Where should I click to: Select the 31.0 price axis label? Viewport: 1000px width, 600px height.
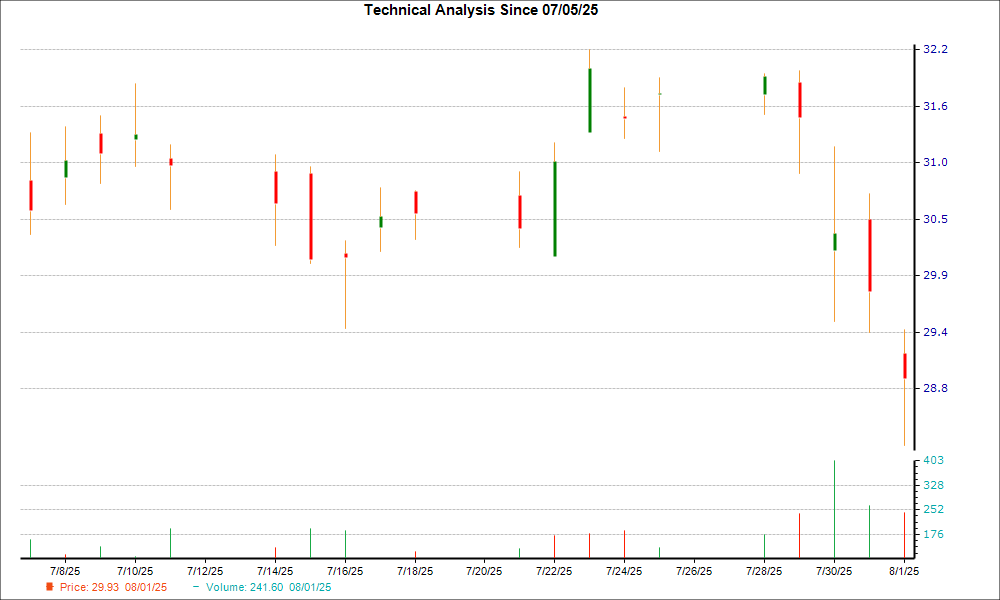[936, 163]
